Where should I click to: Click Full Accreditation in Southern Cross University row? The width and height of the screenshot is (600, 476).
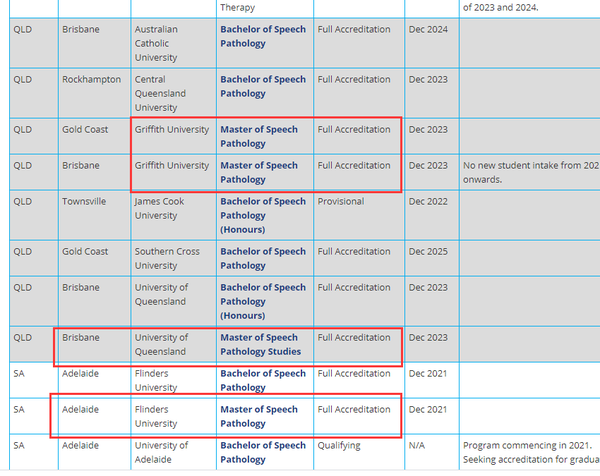pyautogui.click(x=354, y=252)
